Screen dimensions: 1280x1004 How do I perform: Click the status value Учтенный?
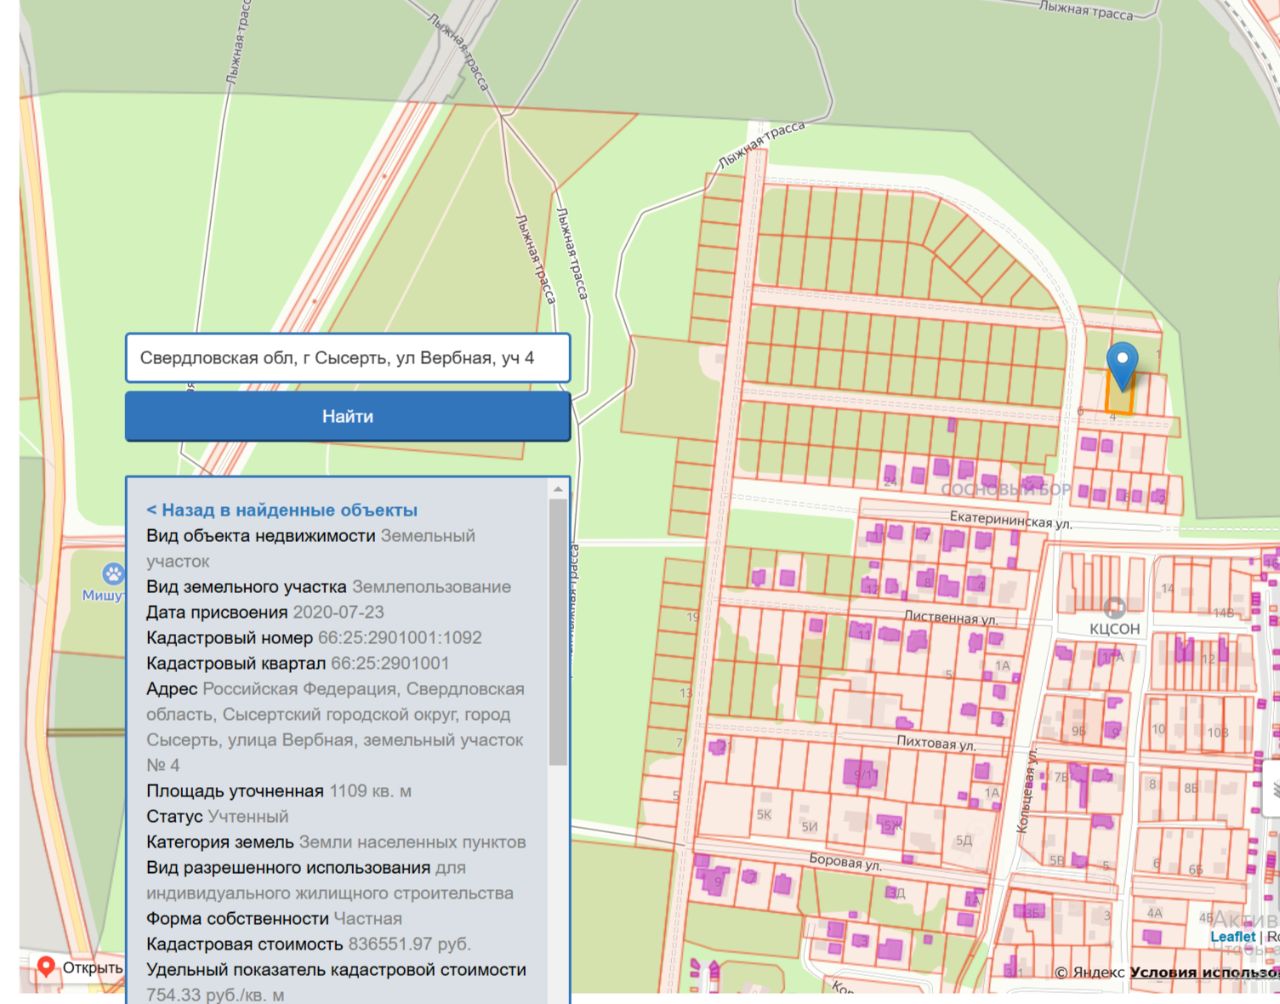248,817
